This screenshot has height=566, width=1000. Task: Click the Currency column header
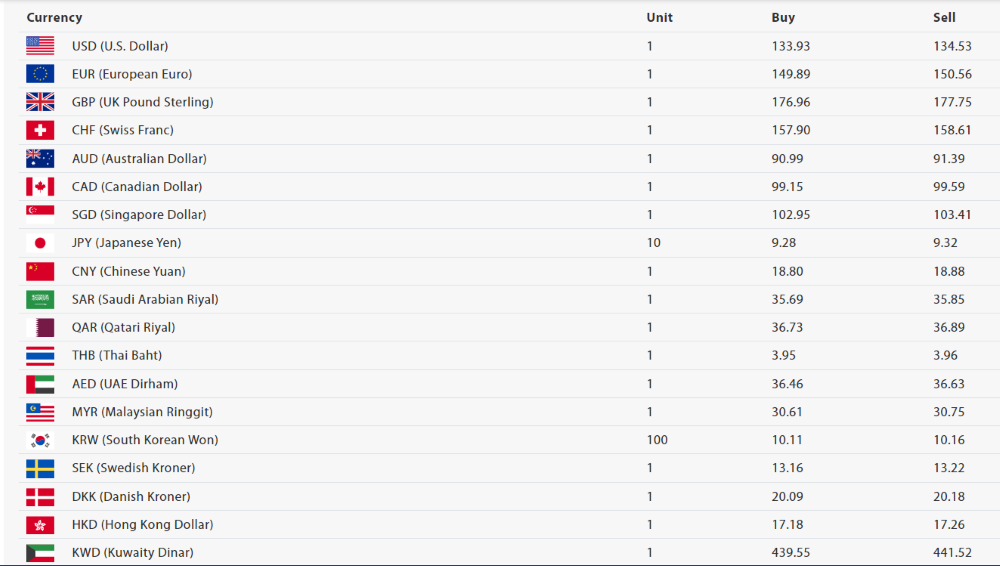pyautogui.click(x=54, y=18)
